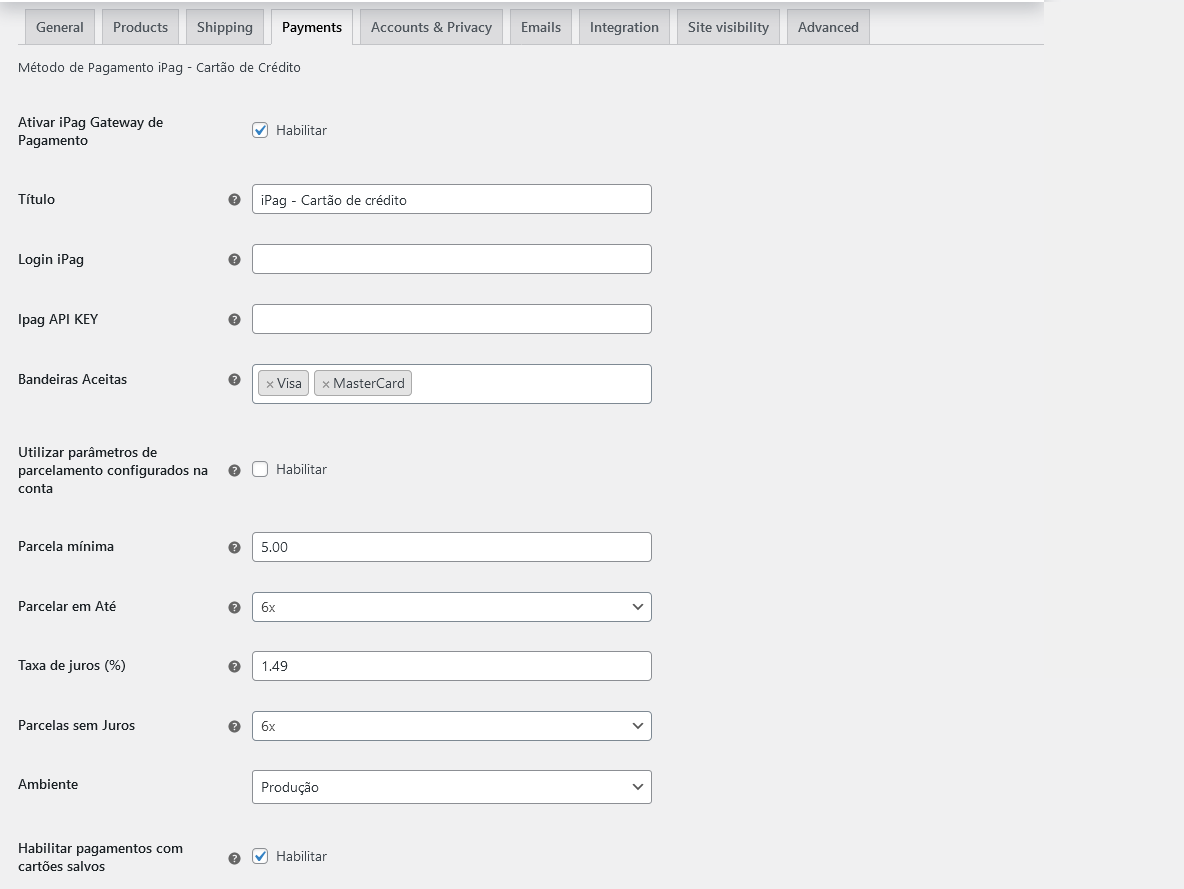Switch to the General tab
This screenshot has width=1184, height=889.
tap(60, 27)
